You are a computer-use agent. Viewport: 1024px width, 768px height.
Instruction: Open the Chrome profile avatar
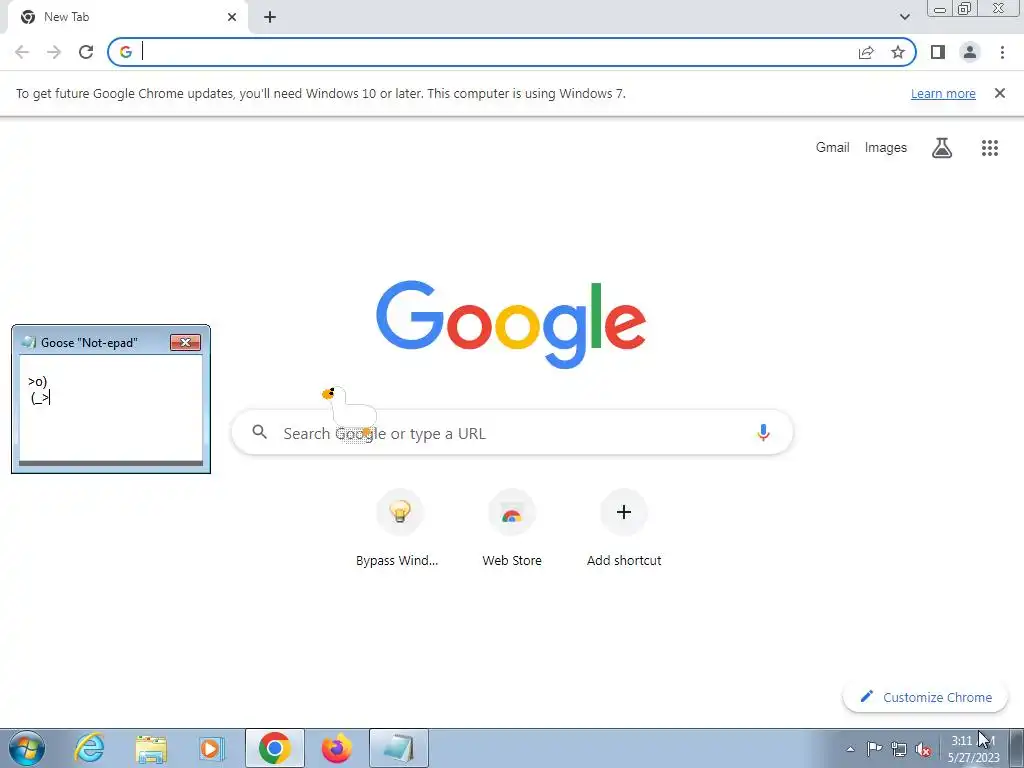pos(970,52)
